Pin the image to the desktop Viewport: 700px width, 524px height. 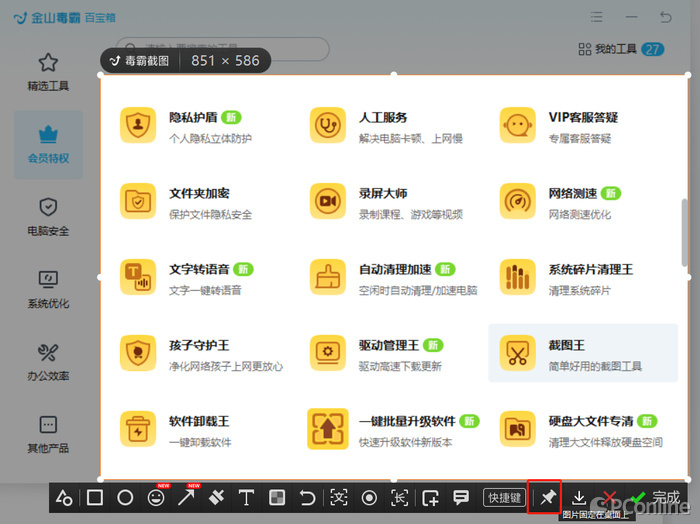548,497
